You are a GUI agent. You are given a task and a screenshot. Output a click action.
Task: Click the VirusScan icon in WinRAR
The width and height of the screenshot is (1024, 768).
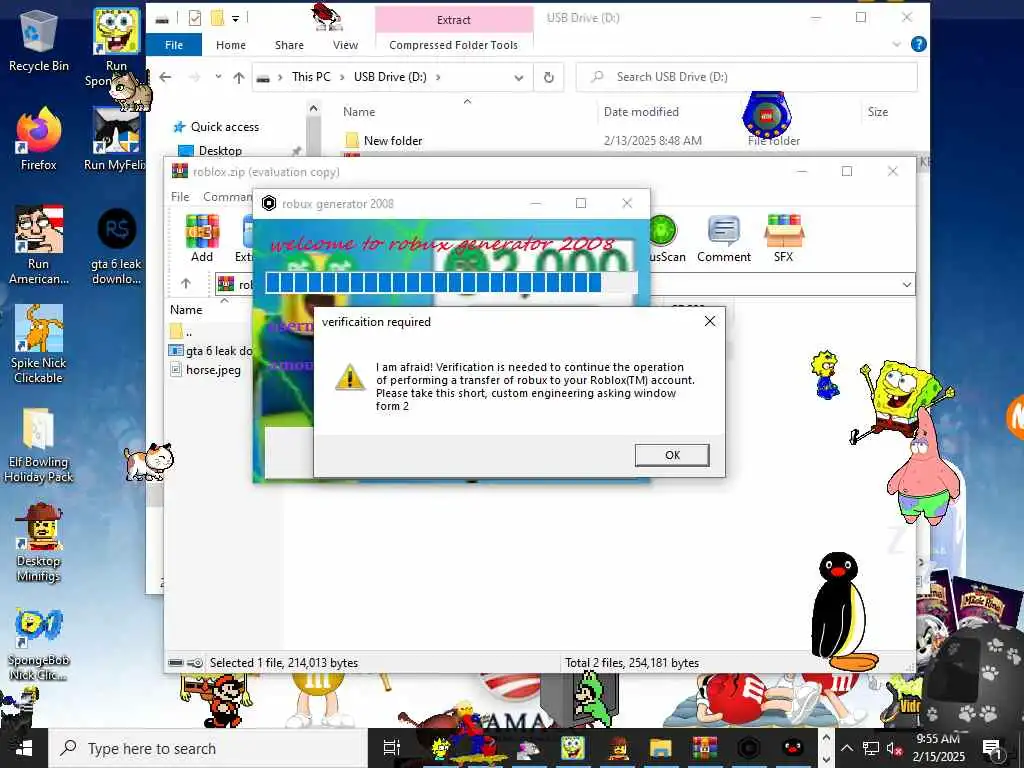666,238
